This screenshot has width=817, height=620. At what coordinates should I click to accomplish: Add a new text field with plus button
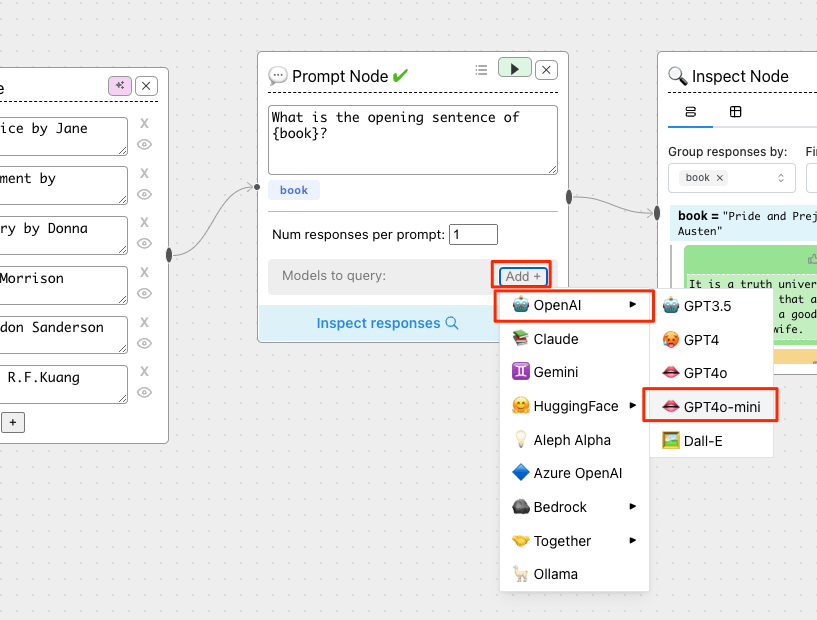pos(13,423)
